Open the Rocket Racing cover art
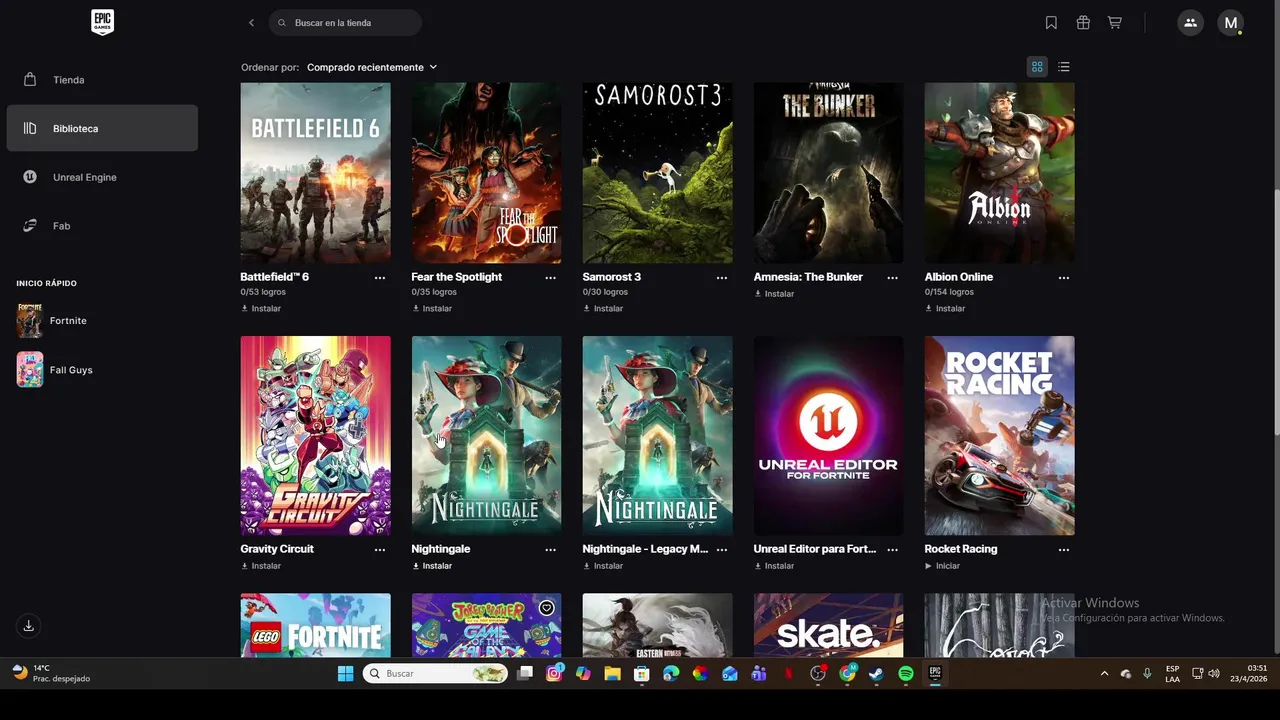 [x=1000, y=436]
